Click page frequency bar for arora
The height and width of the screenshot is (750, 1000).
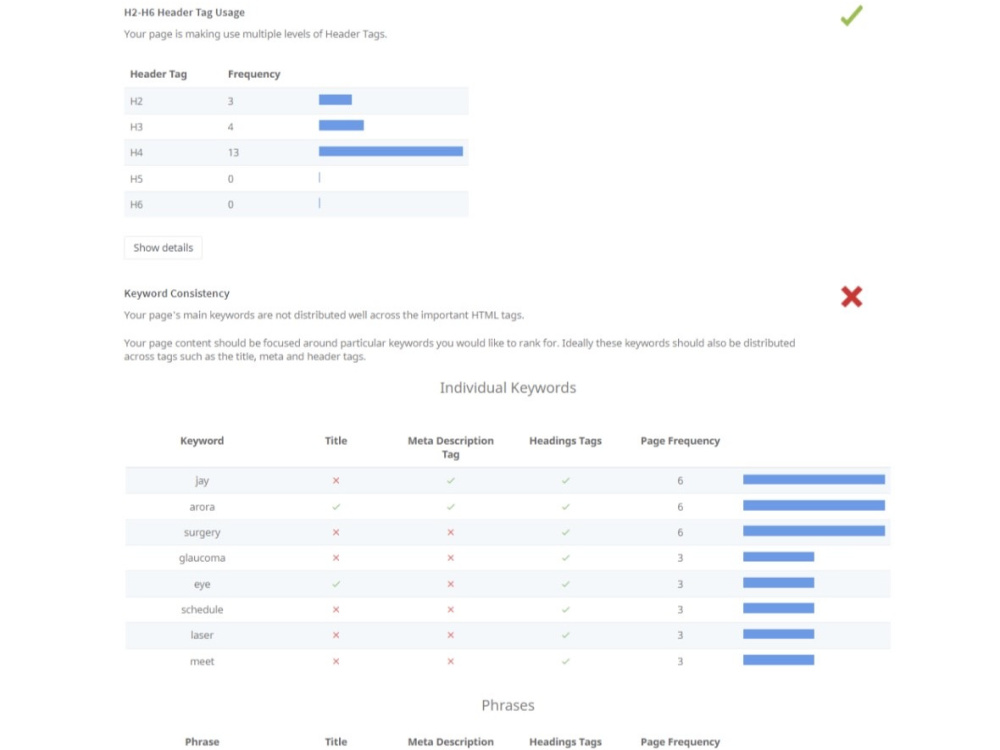(x=814, y=505)
